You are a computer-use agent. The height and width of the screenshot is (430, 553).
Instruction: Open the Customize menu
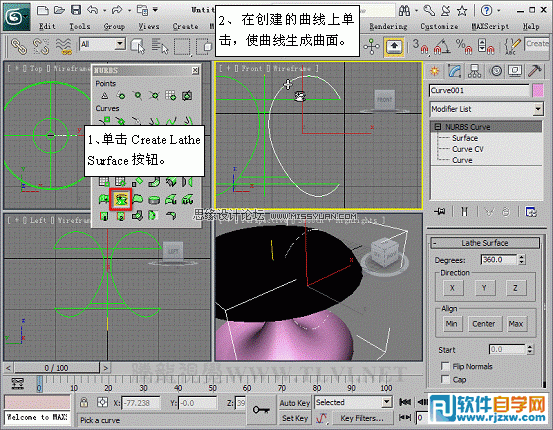tap(439, 26)
